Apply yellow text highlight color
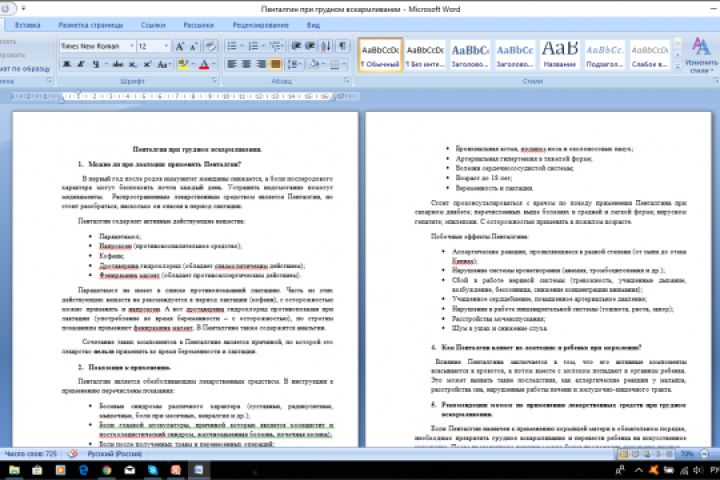 pyautogui.click(x=183, y=64)
